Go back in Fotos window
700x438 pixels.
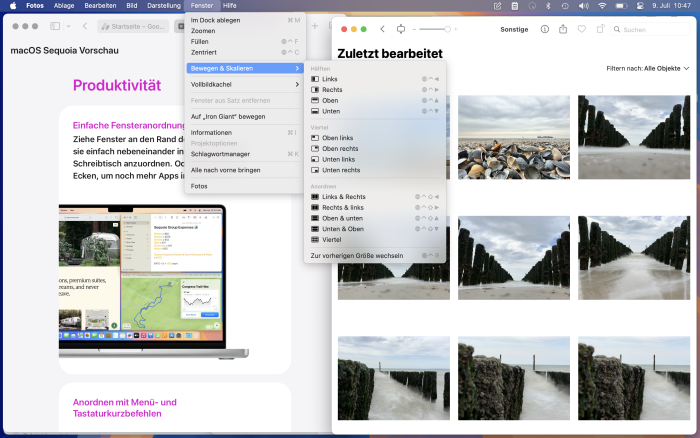coord(383,29)
